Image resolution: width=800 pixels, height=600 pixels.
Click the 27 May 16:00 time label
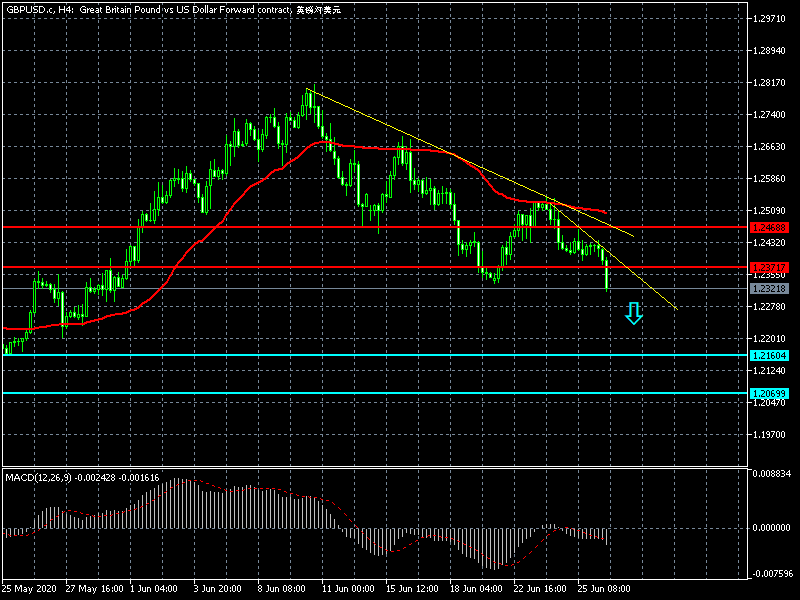click(94, 589)
